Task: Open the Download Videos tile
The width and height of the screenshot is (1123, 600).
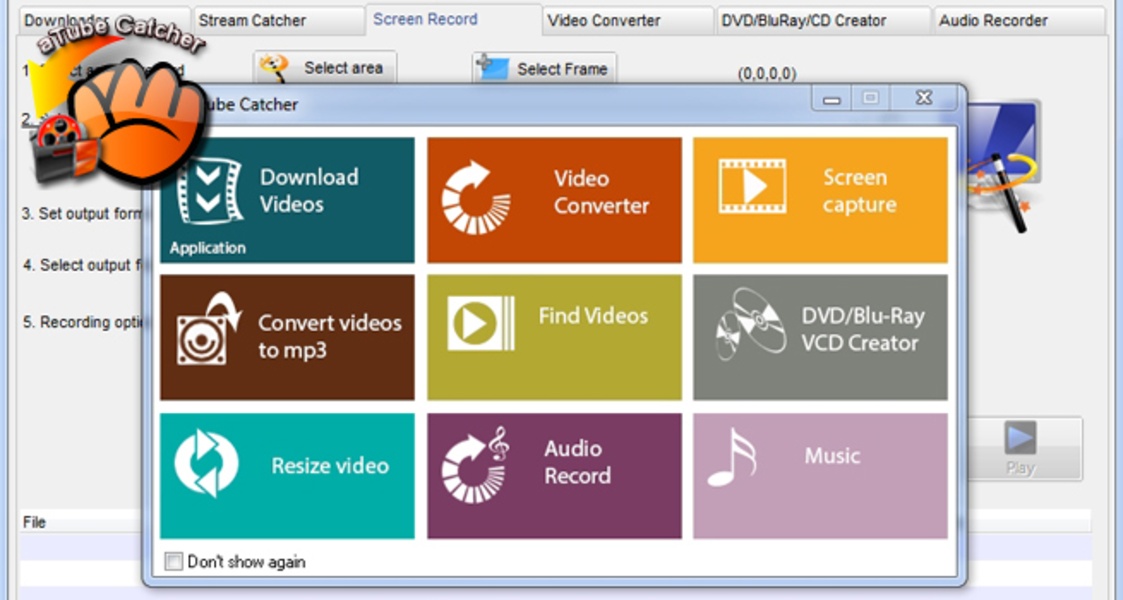Action: [x=287, y=200]
